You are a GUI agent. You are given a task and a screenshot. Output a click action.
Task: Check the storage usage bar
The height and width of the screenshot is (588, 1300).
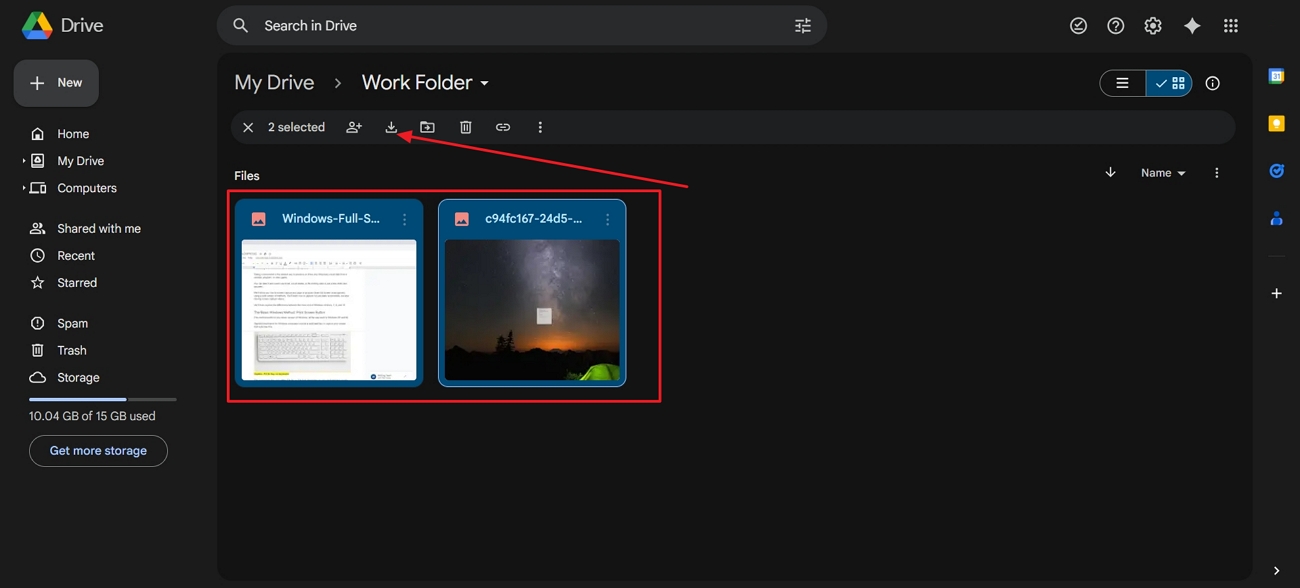pos(103,398)
